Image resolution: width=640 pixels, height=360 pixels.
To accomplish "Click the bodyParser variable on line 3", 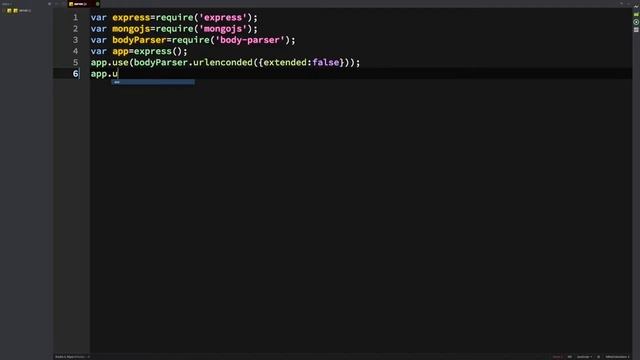I will [x=139, y=40].
